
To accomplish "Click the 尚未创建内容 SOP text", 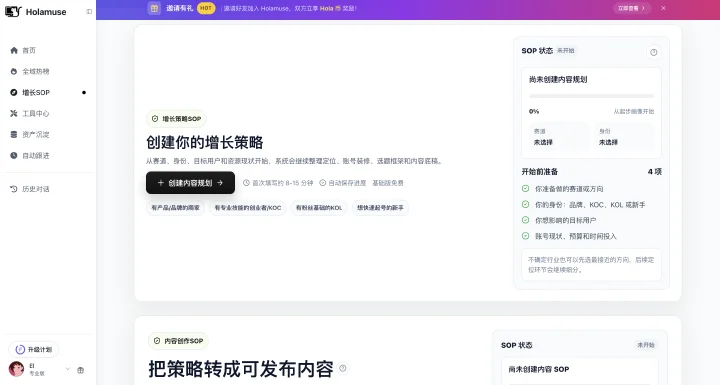I will coord(539,369).
